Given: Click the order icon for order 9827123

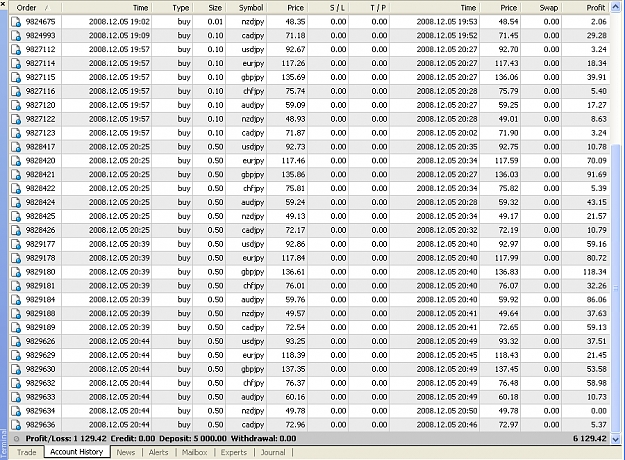Looking at the screenshot, I should [x=16, y=133].
